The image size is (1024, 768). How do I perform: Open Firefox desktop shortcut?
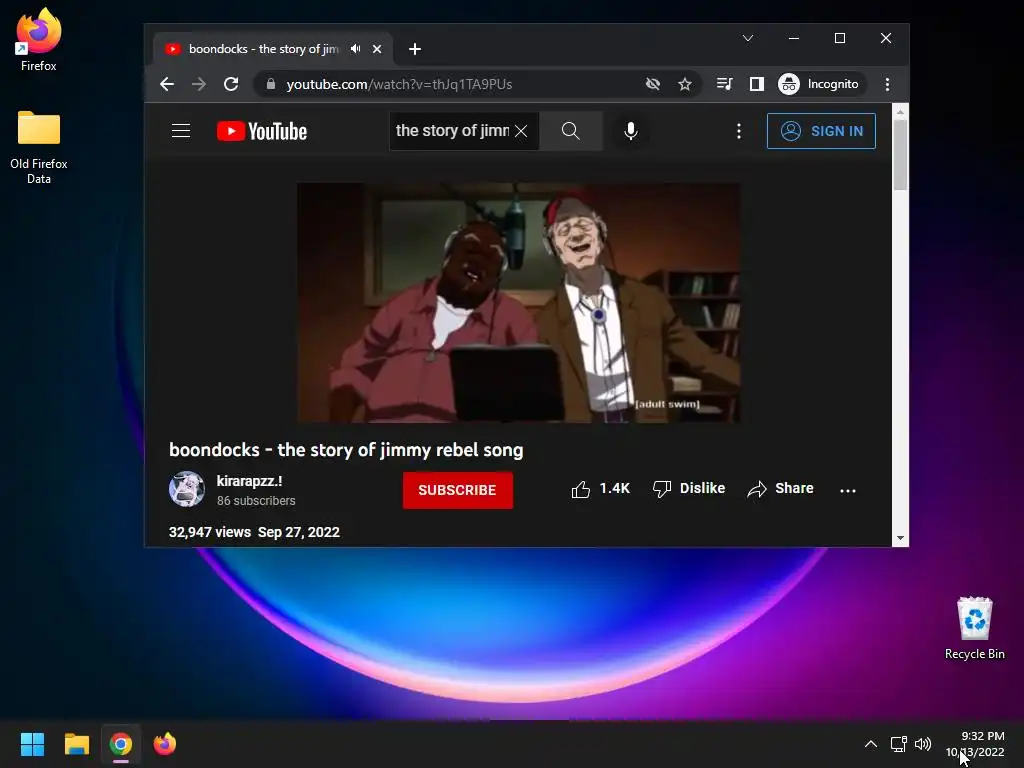coord(39,39)
